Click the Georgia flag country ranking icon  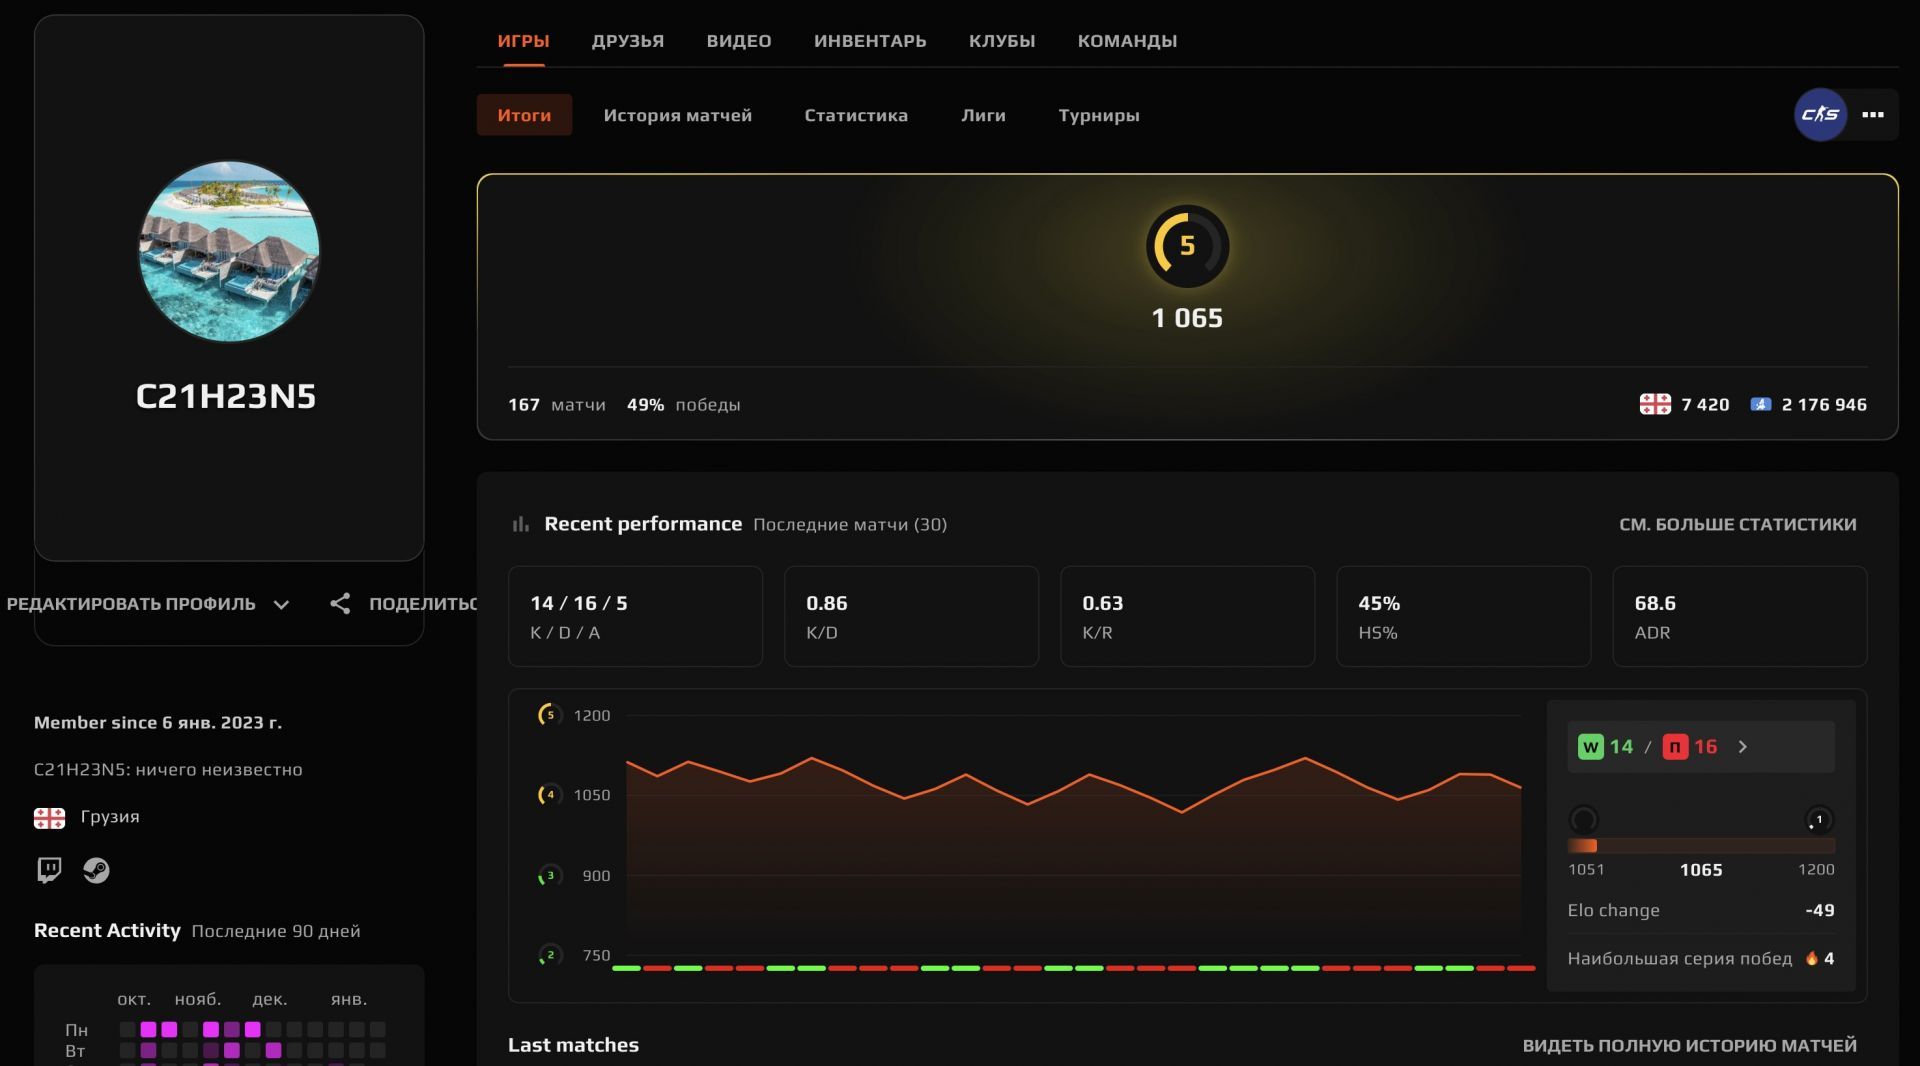[1655, 404]
